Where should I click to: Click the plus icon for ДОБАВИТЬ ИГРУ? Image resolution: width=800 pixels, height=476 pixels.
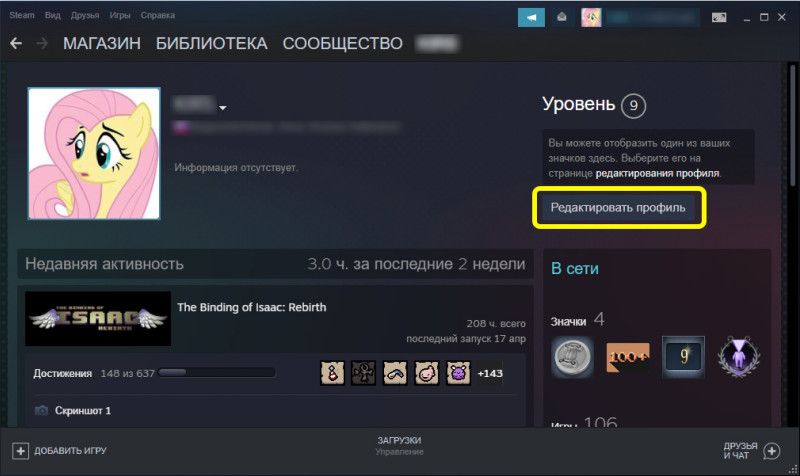click(20, 451)
